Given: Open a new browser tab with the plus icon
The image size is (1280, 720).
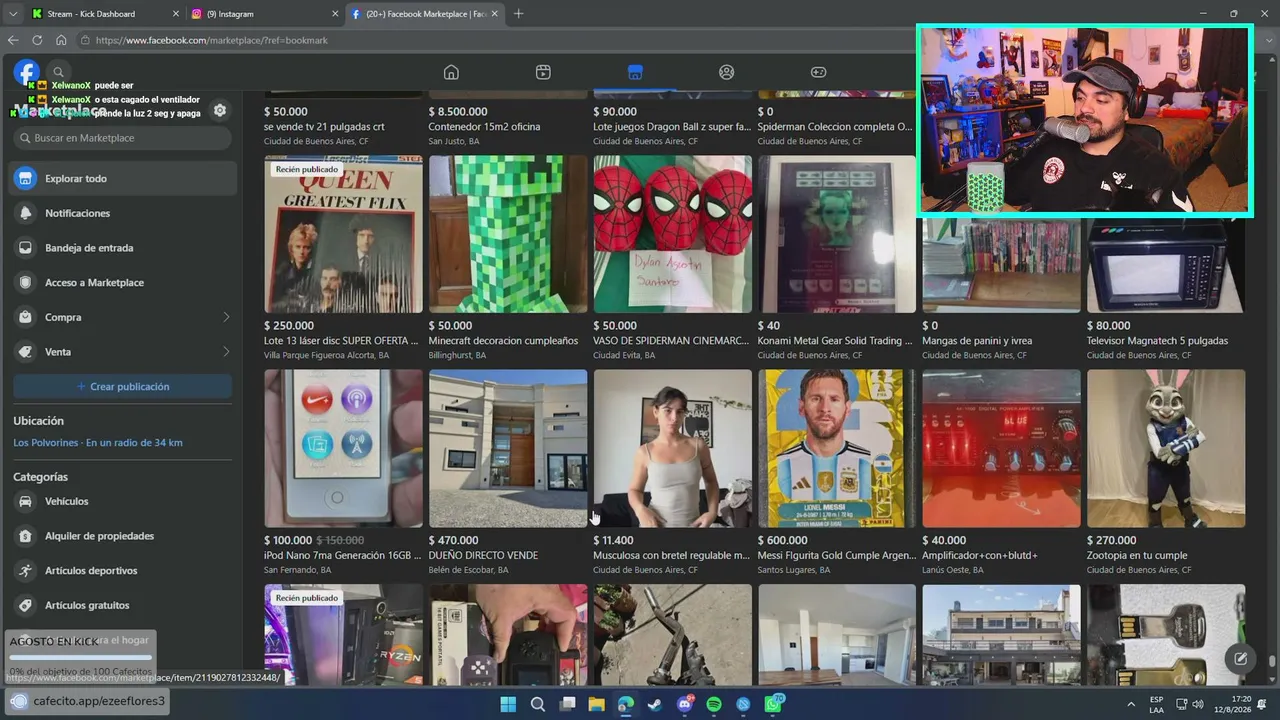Looking at the screenshot, I should click(x=518, y=14).
